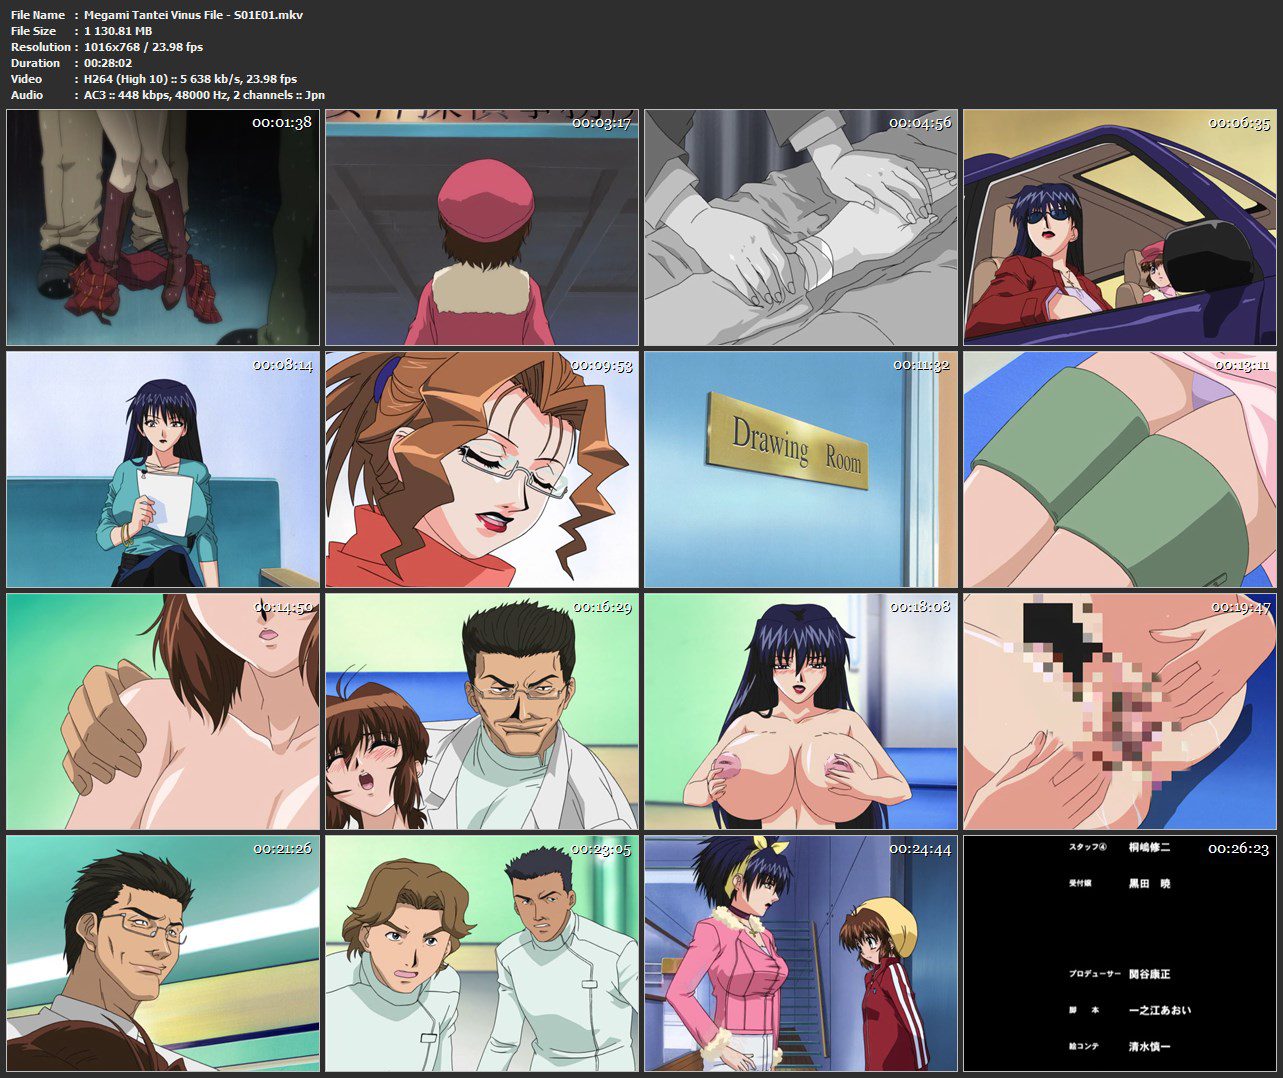Select the thumbnail stamped 00:13:11

[x=1120, y=469]
